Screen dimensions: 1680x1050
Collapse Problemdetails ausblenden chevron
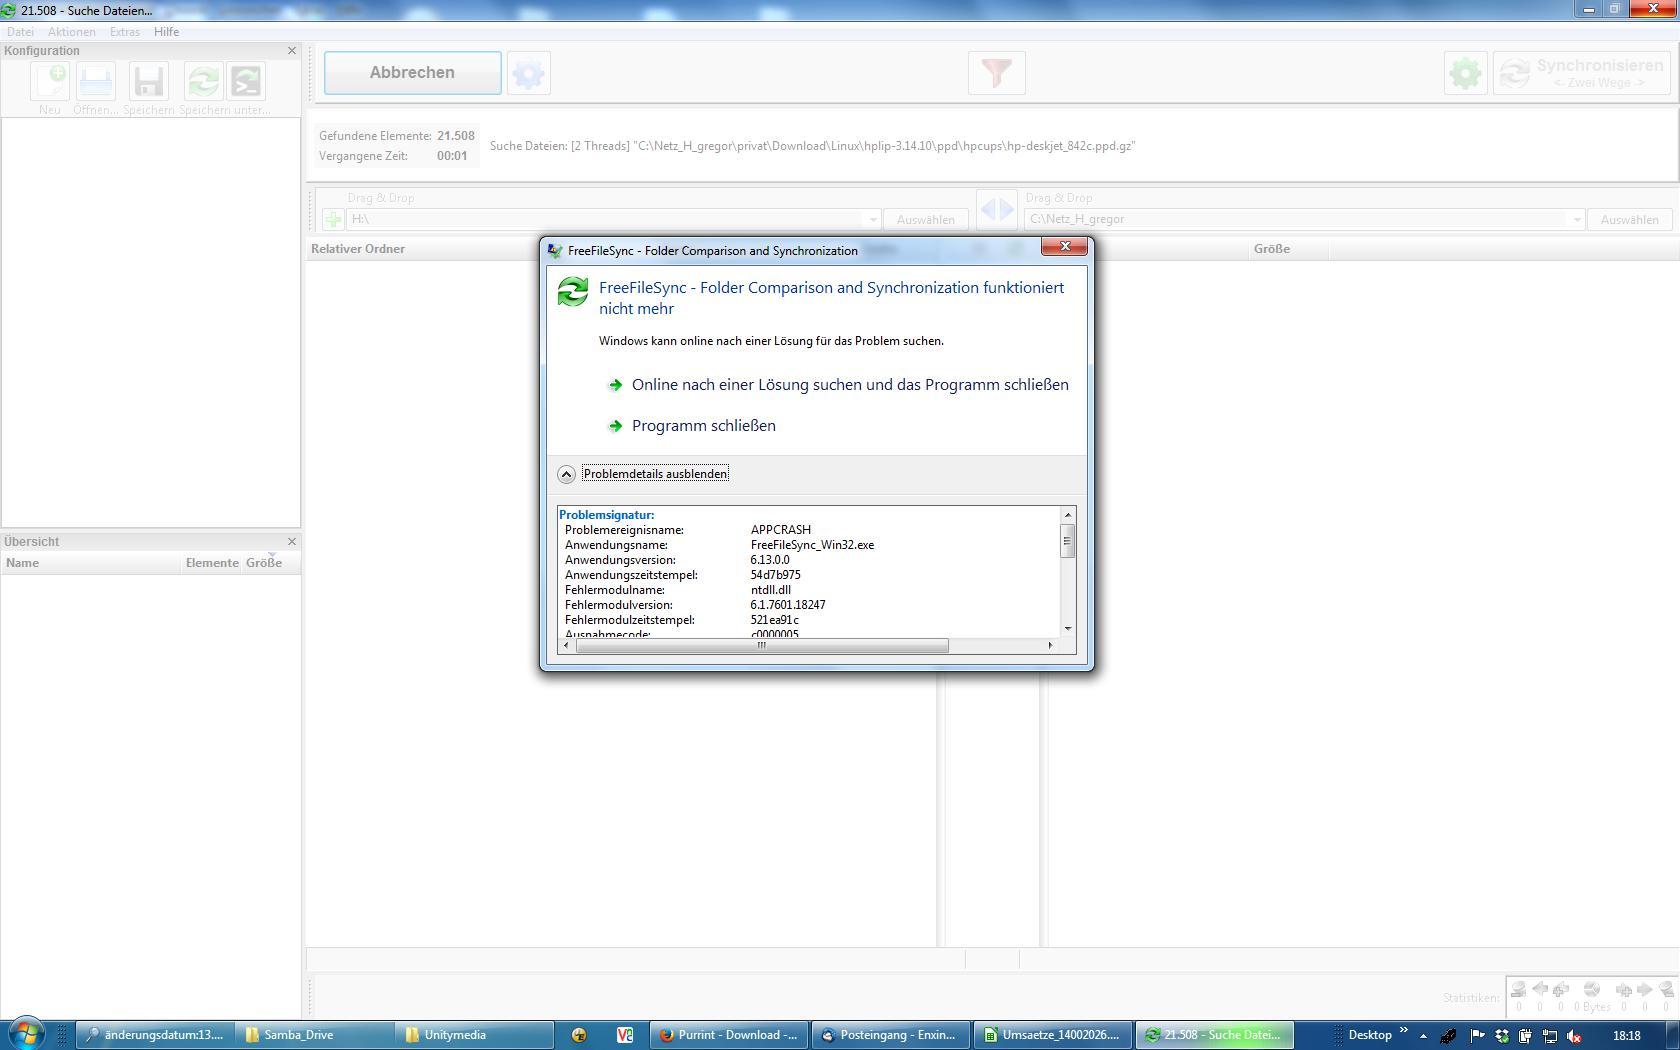tap(566, 474)
